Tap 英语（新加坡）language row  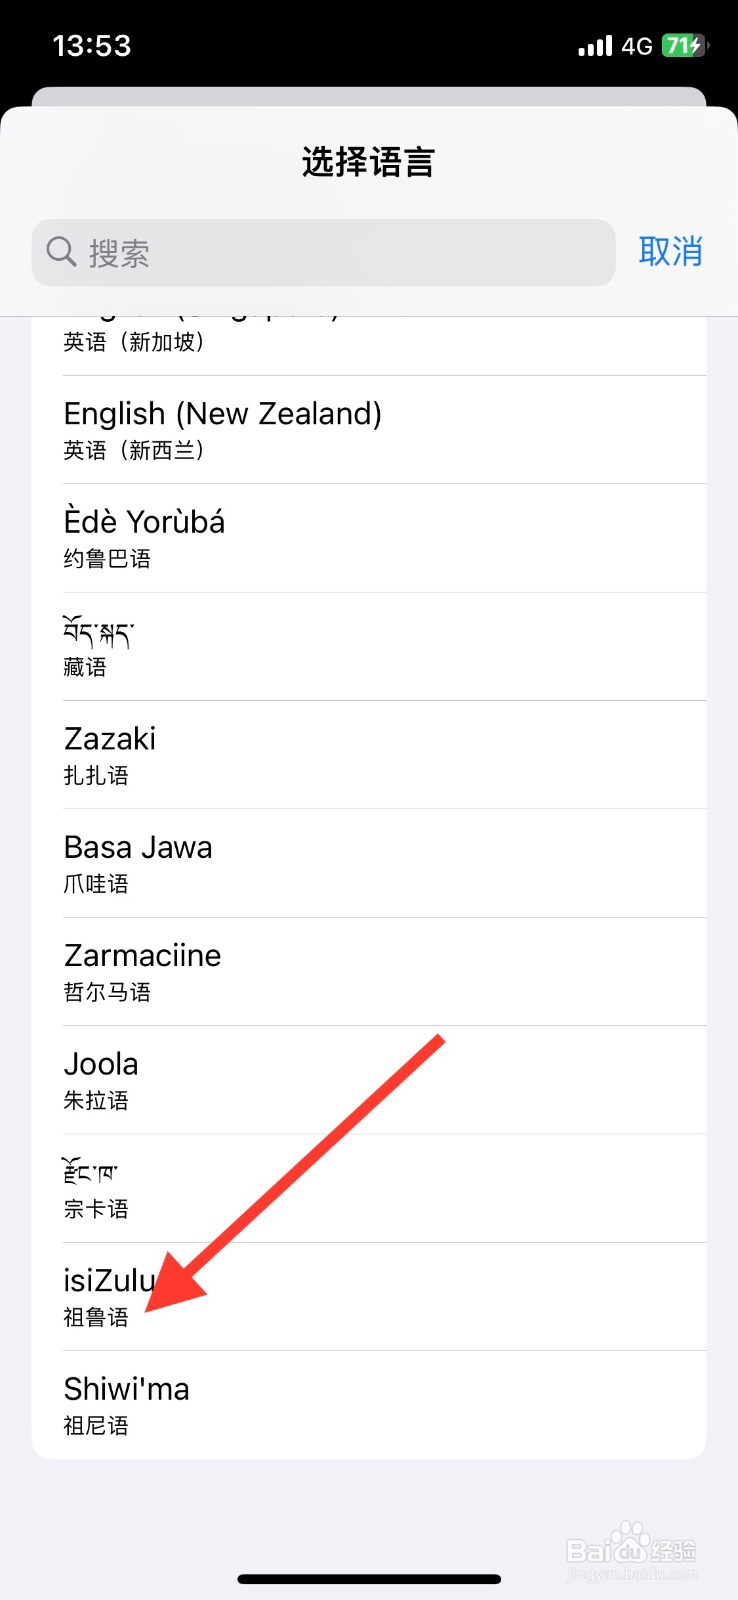(368, 342)
